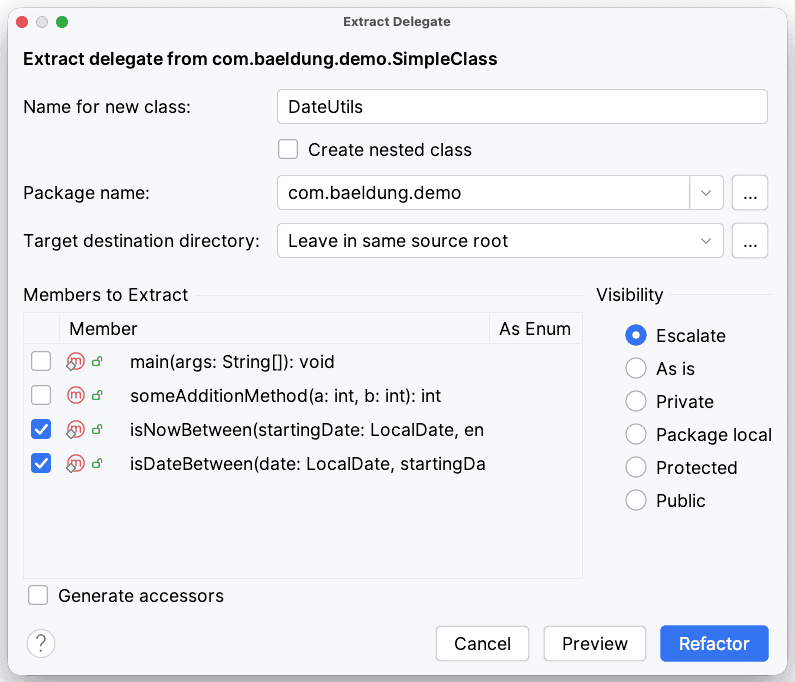The width and height of the screenshot is (795, 682).
Task: Open package browser ellipsis button
Action: point(750,193)
